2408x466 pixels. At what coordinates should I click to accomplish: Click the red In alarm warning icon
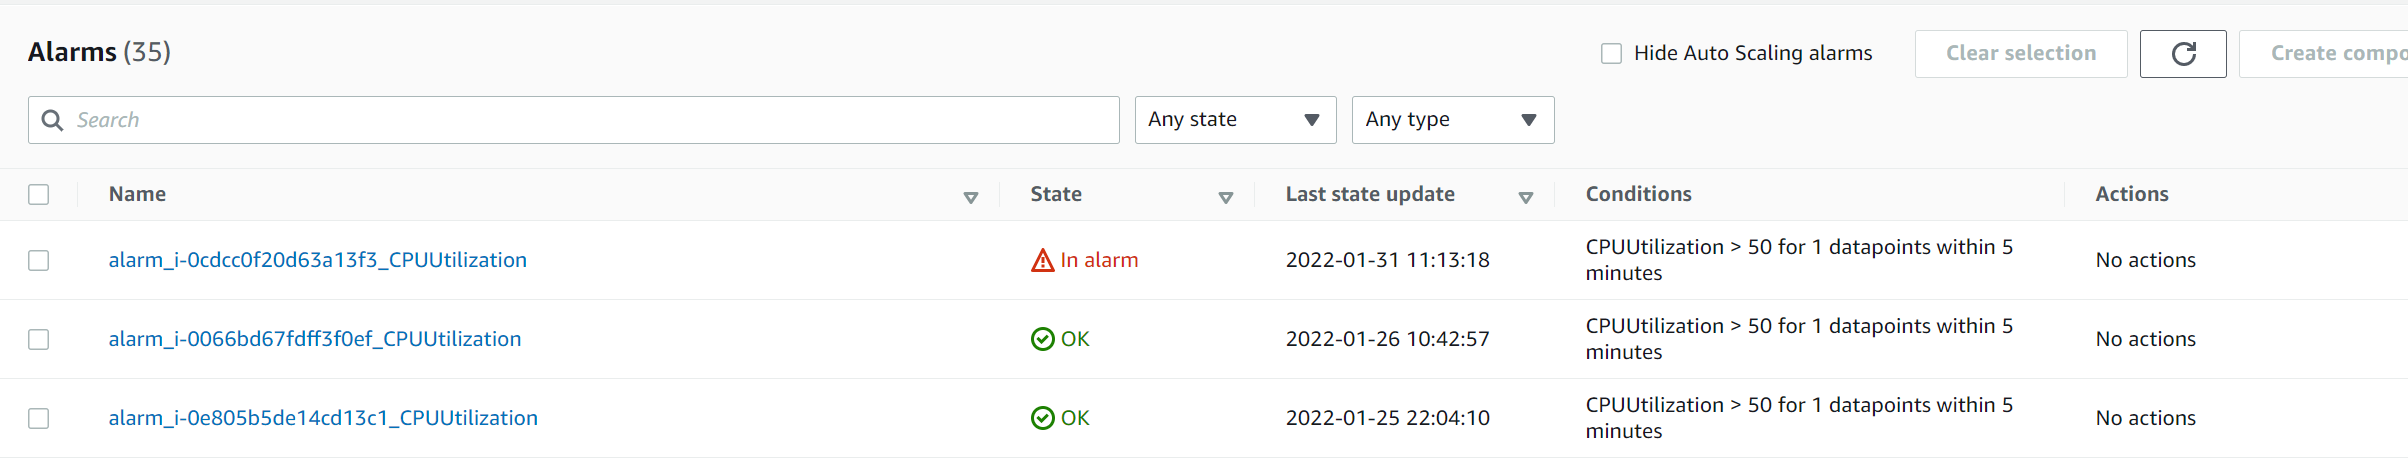coord(1042,260)
